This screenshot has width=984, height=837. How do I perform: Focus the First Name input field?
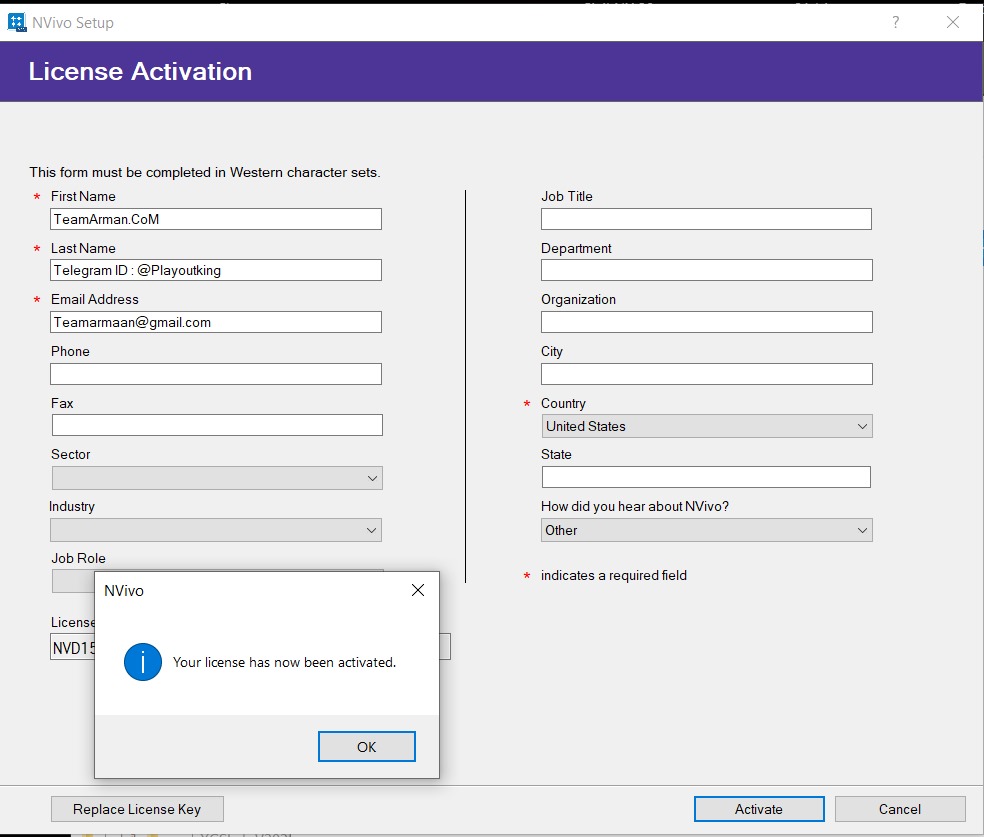pyautogui.click(x=216, y=219)
